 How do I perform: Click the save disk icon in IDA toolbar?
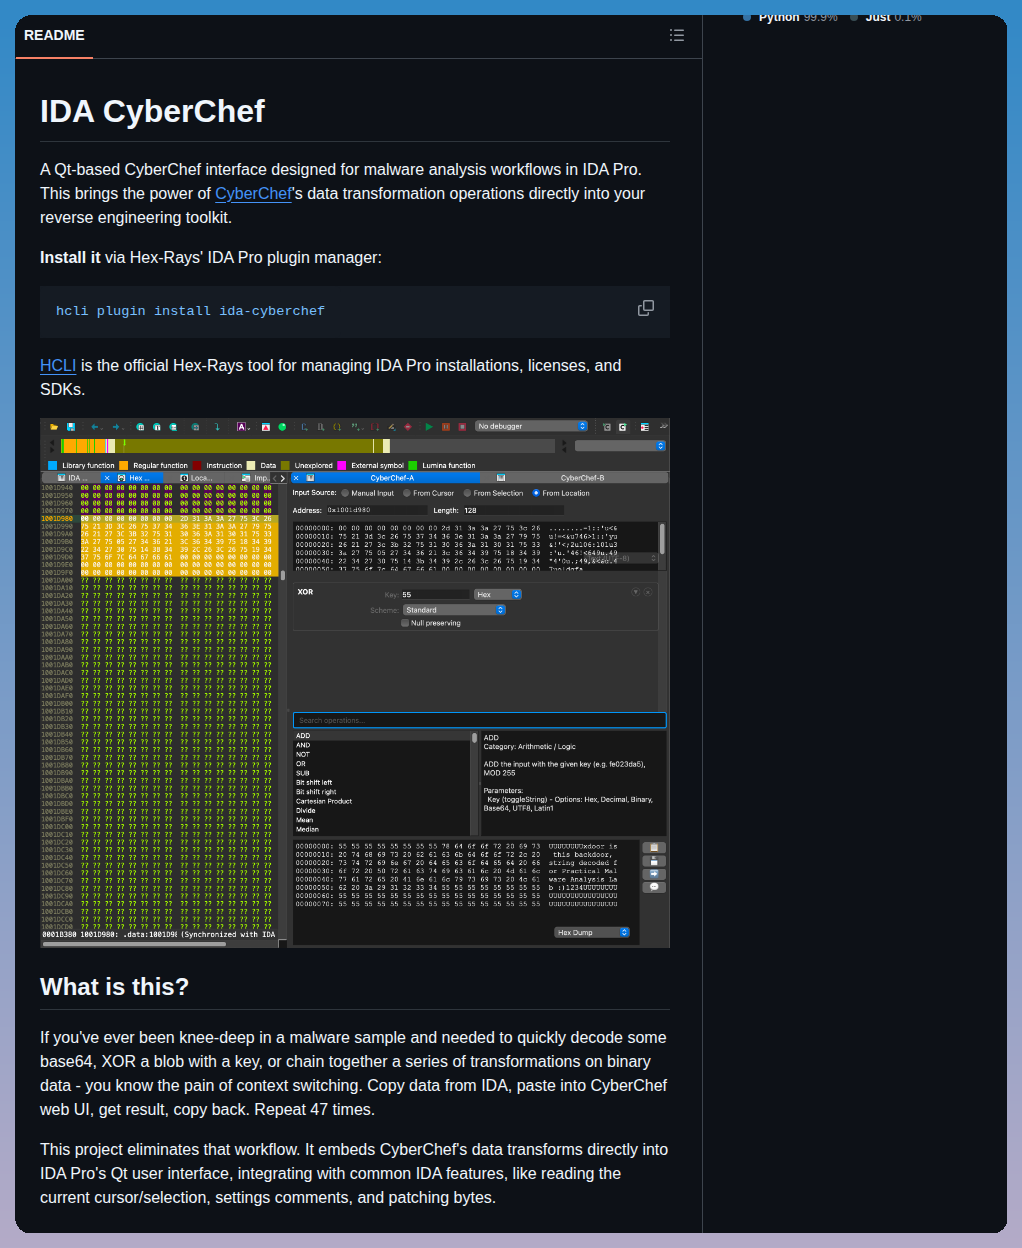point(70,427)
